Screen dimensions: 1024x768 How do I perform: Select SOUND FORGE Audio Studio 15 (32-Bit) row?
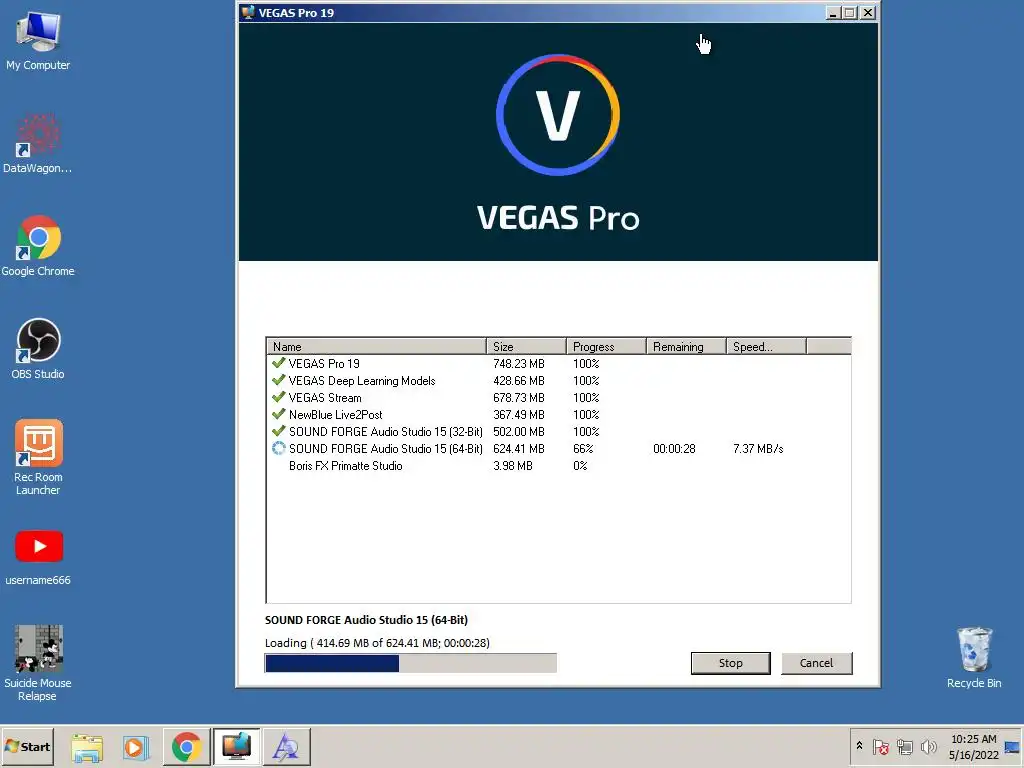tap(558, 432)
